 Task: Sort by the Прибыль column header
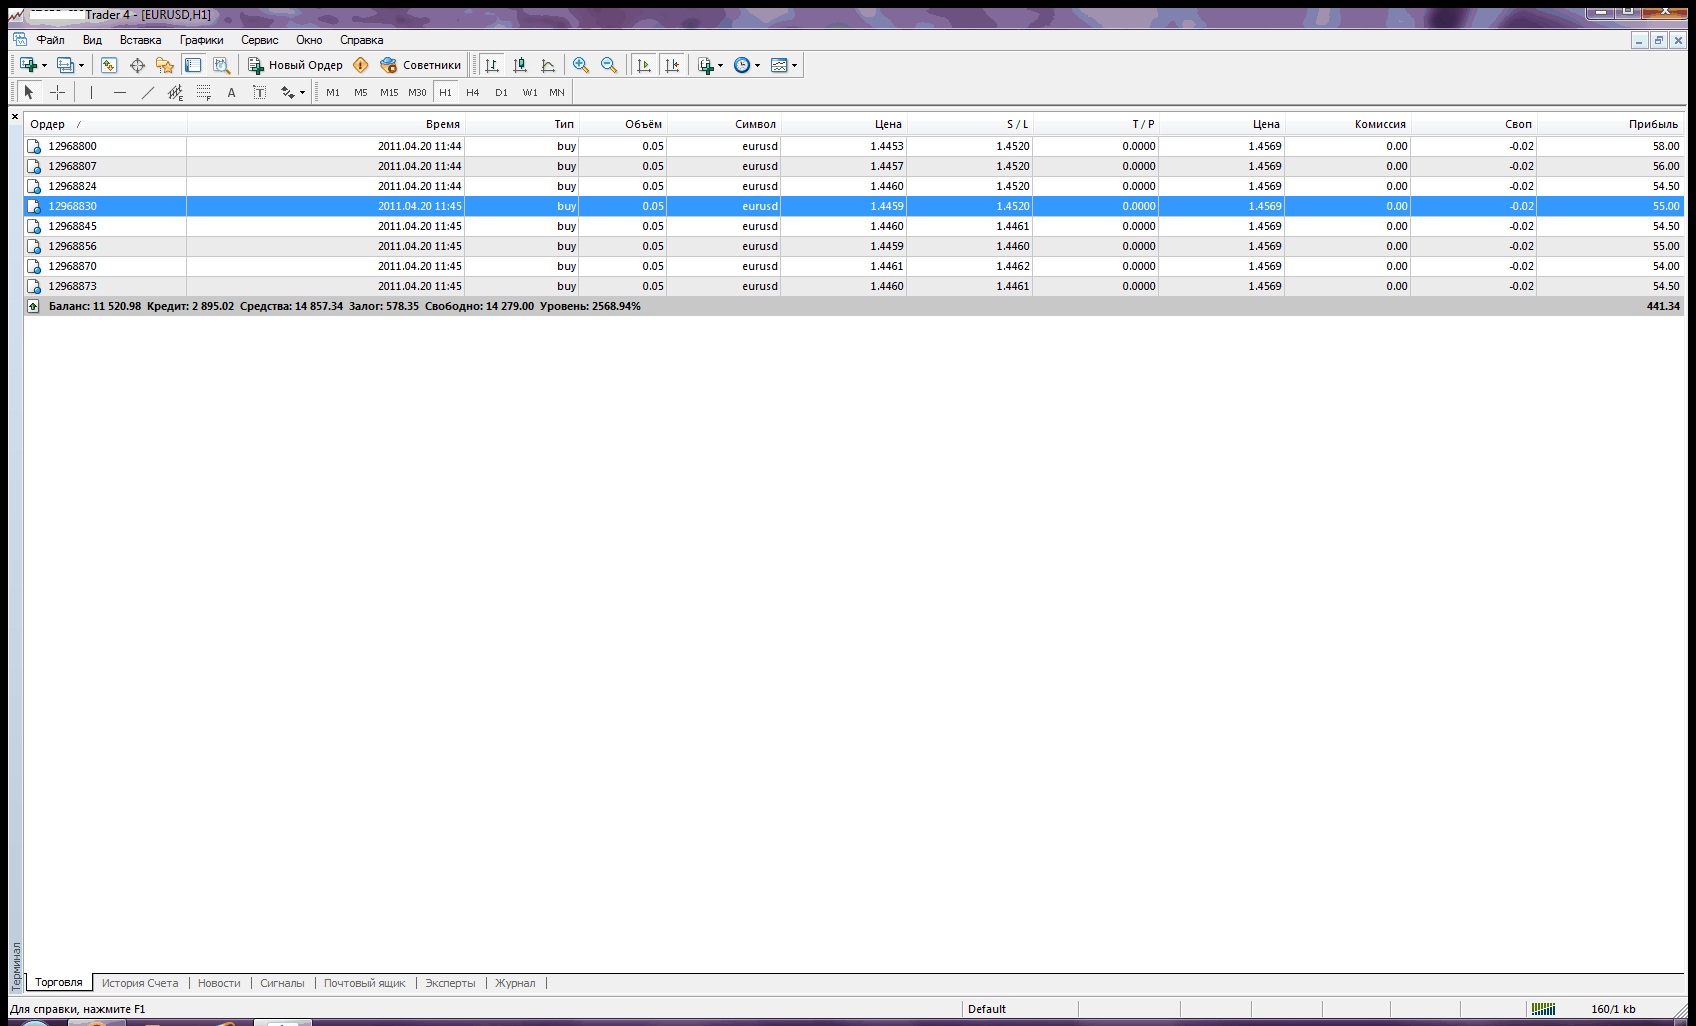click(x=1610, y=124)
